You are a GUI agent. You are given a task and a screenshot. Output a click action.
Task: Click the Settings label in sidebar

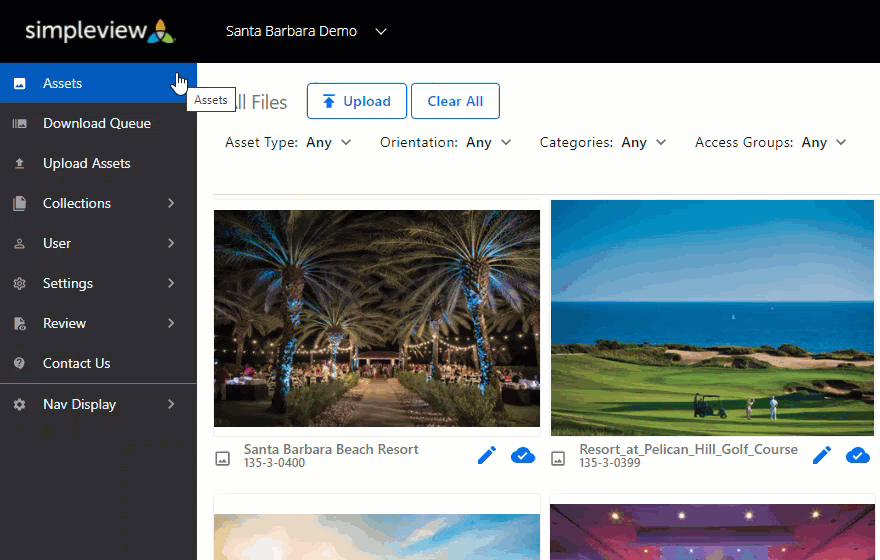68,283
